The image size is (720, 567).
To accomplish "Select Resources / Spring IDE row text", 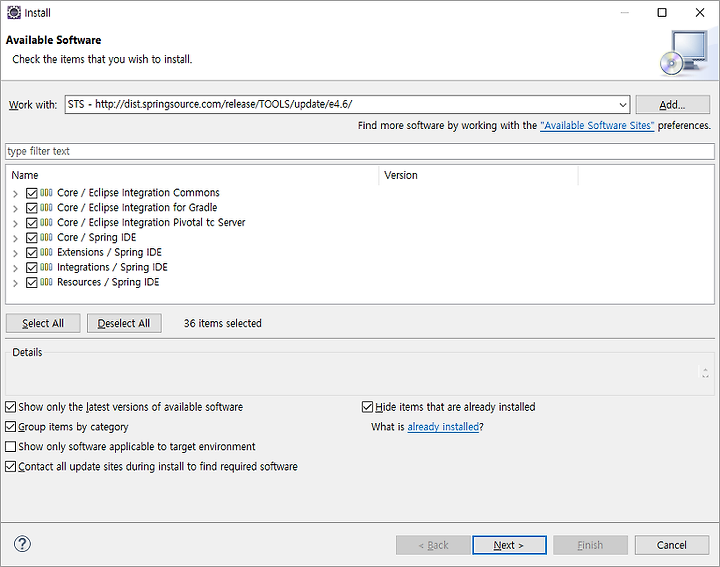I will (108, 282).
